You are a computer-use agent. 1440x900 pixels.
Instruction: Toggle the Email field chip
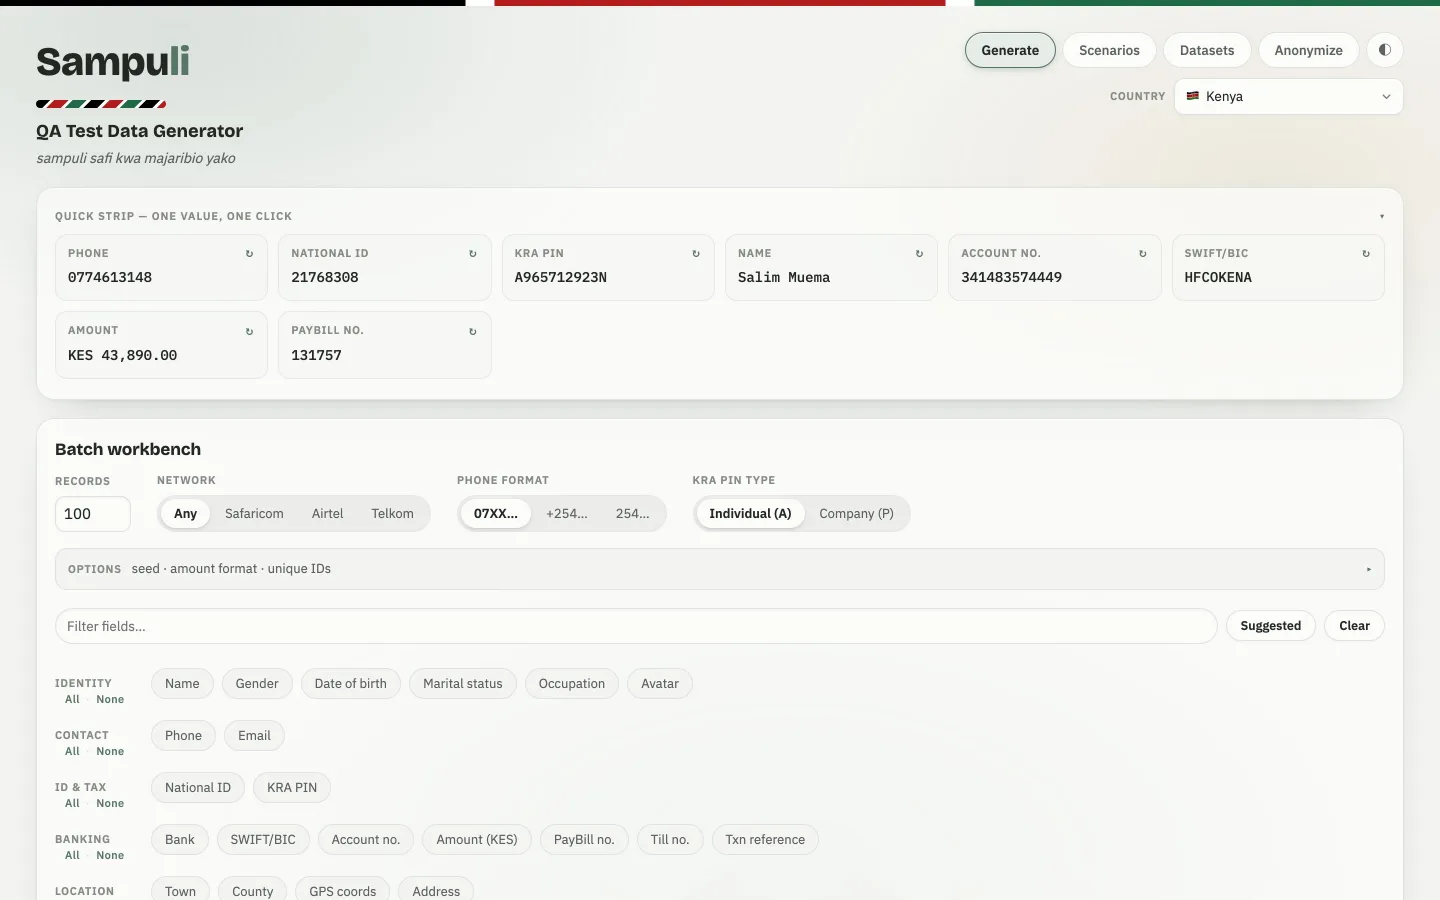254,736
